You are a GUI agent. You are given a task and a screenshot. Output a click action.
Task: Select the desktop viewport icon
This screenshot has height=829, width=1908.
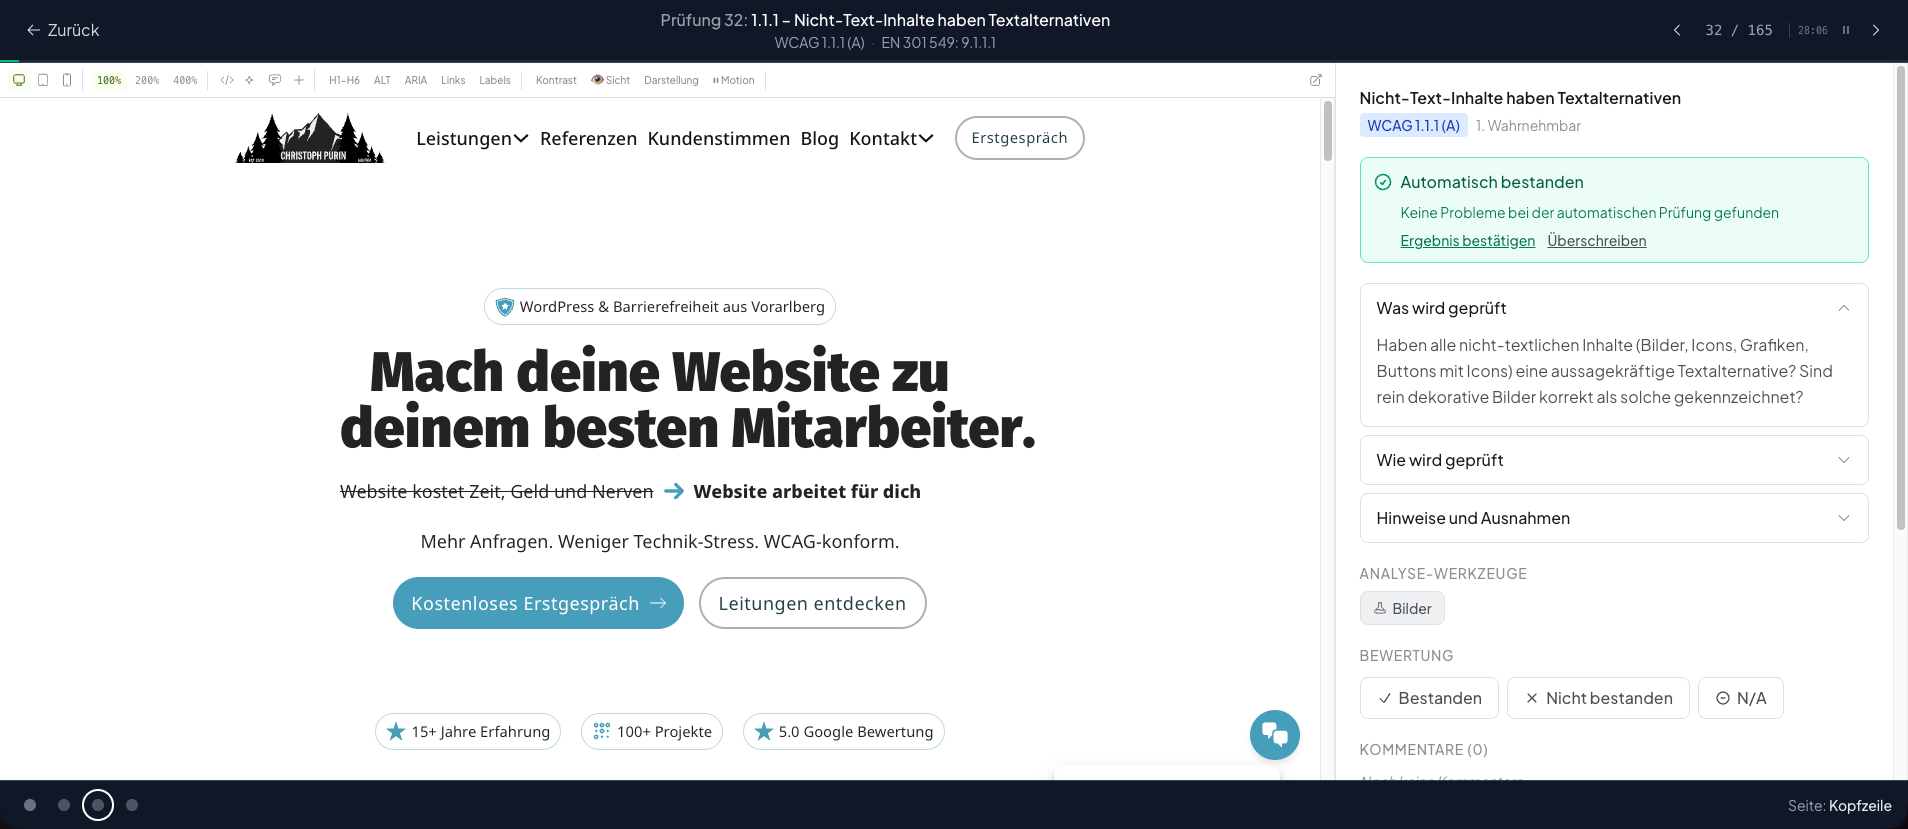19,80
